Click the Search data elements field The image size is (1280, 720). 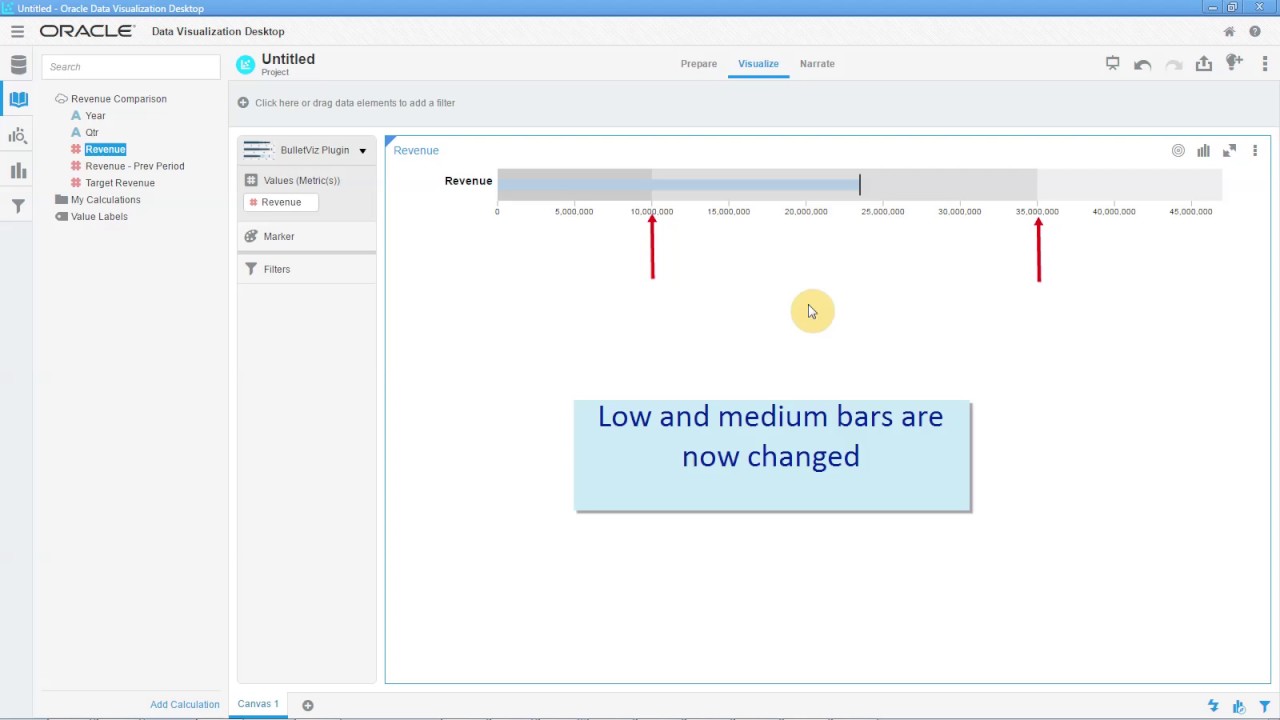(131, 67)
